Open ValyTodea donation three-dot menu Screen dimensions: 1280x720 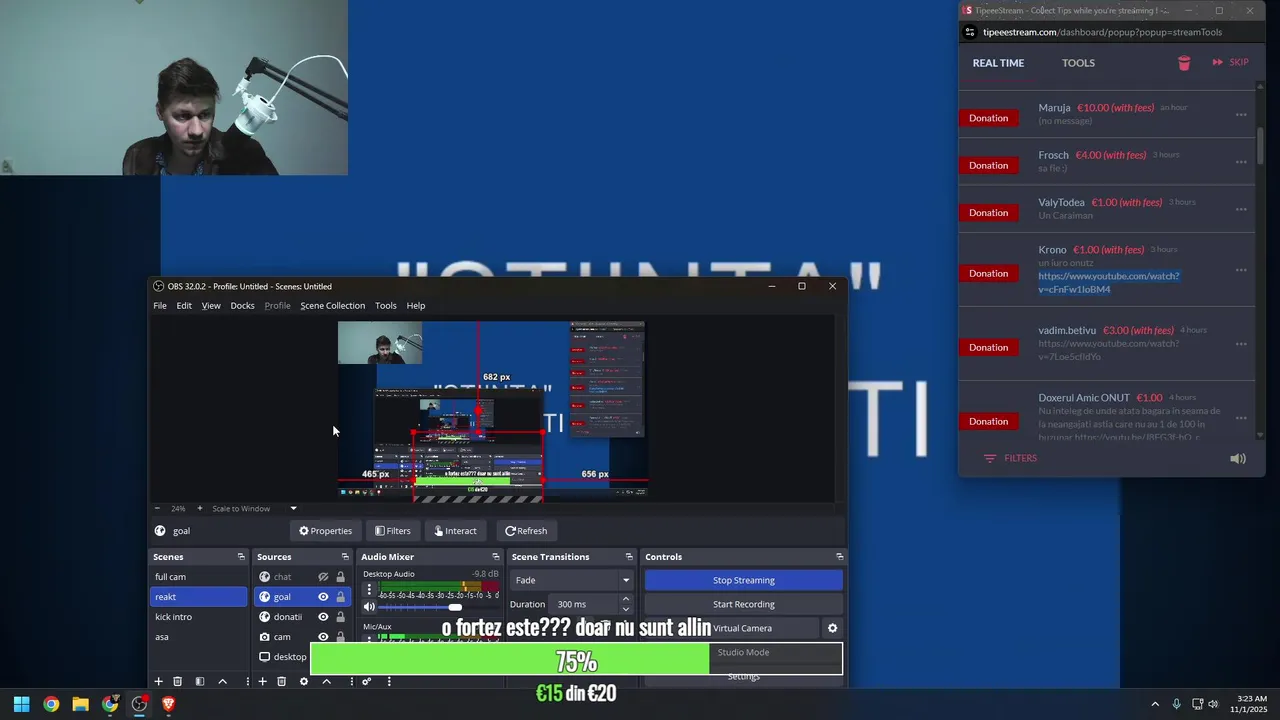pyautogui.click(x=1241, y=209)
